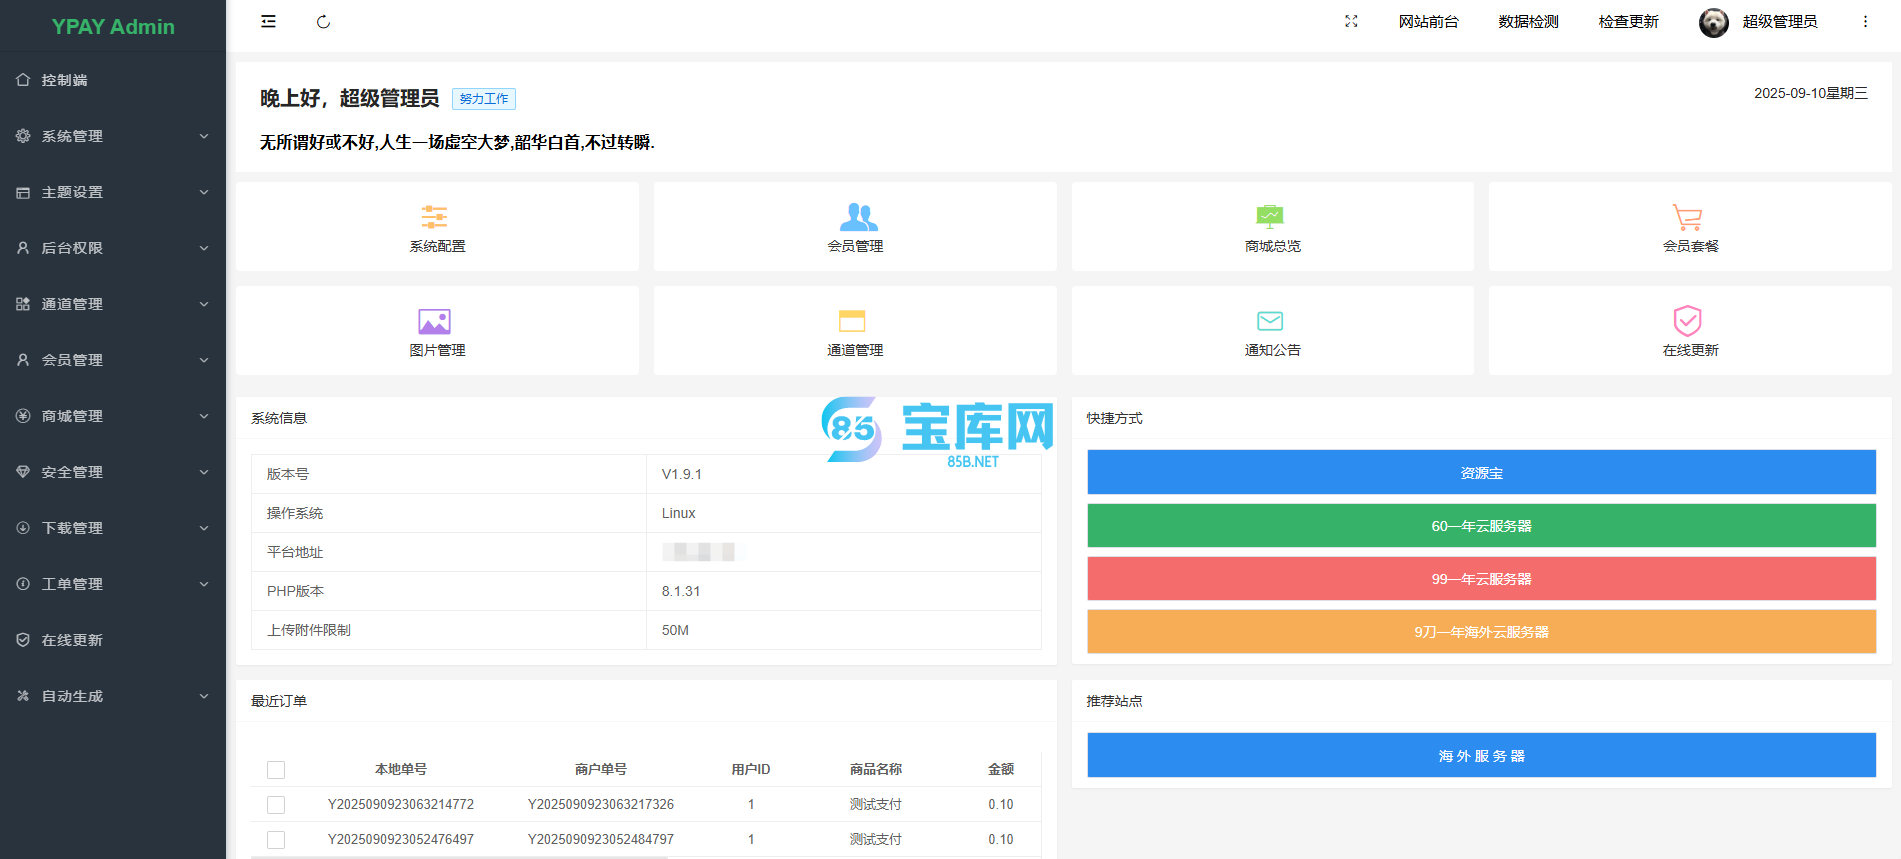Select order Y2025090923063214772 checkbox

(x=276, y=805)
